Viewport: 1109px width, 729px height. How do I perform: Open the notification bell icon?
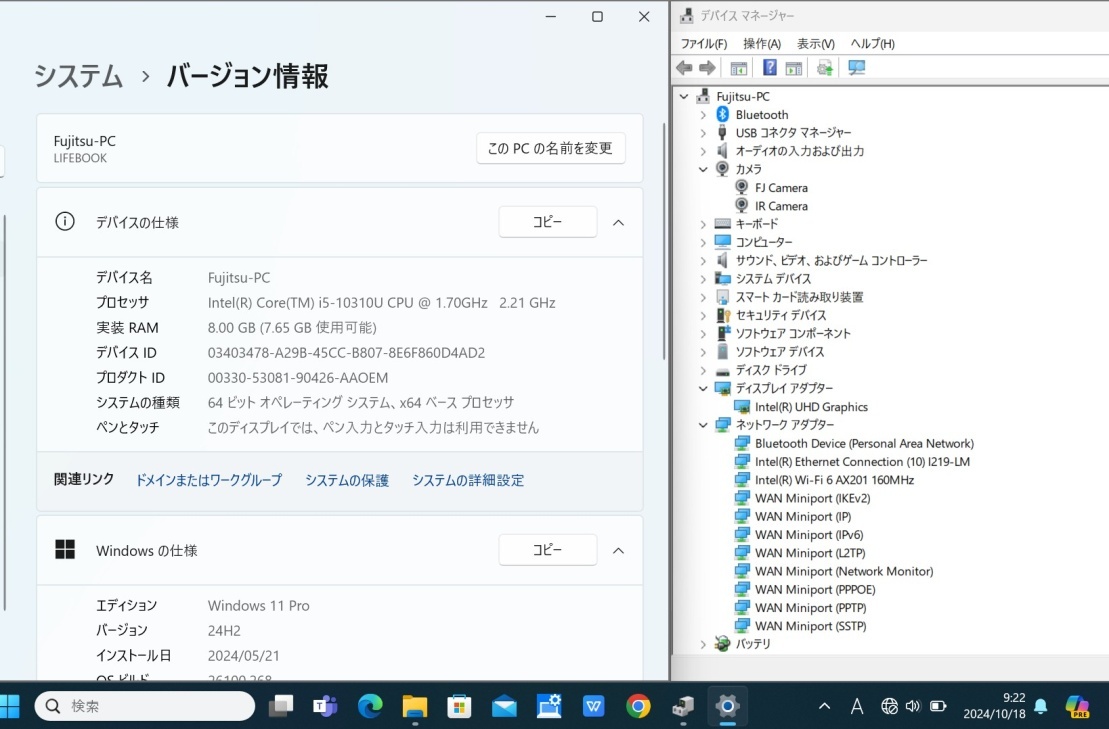coord(1041,706)
